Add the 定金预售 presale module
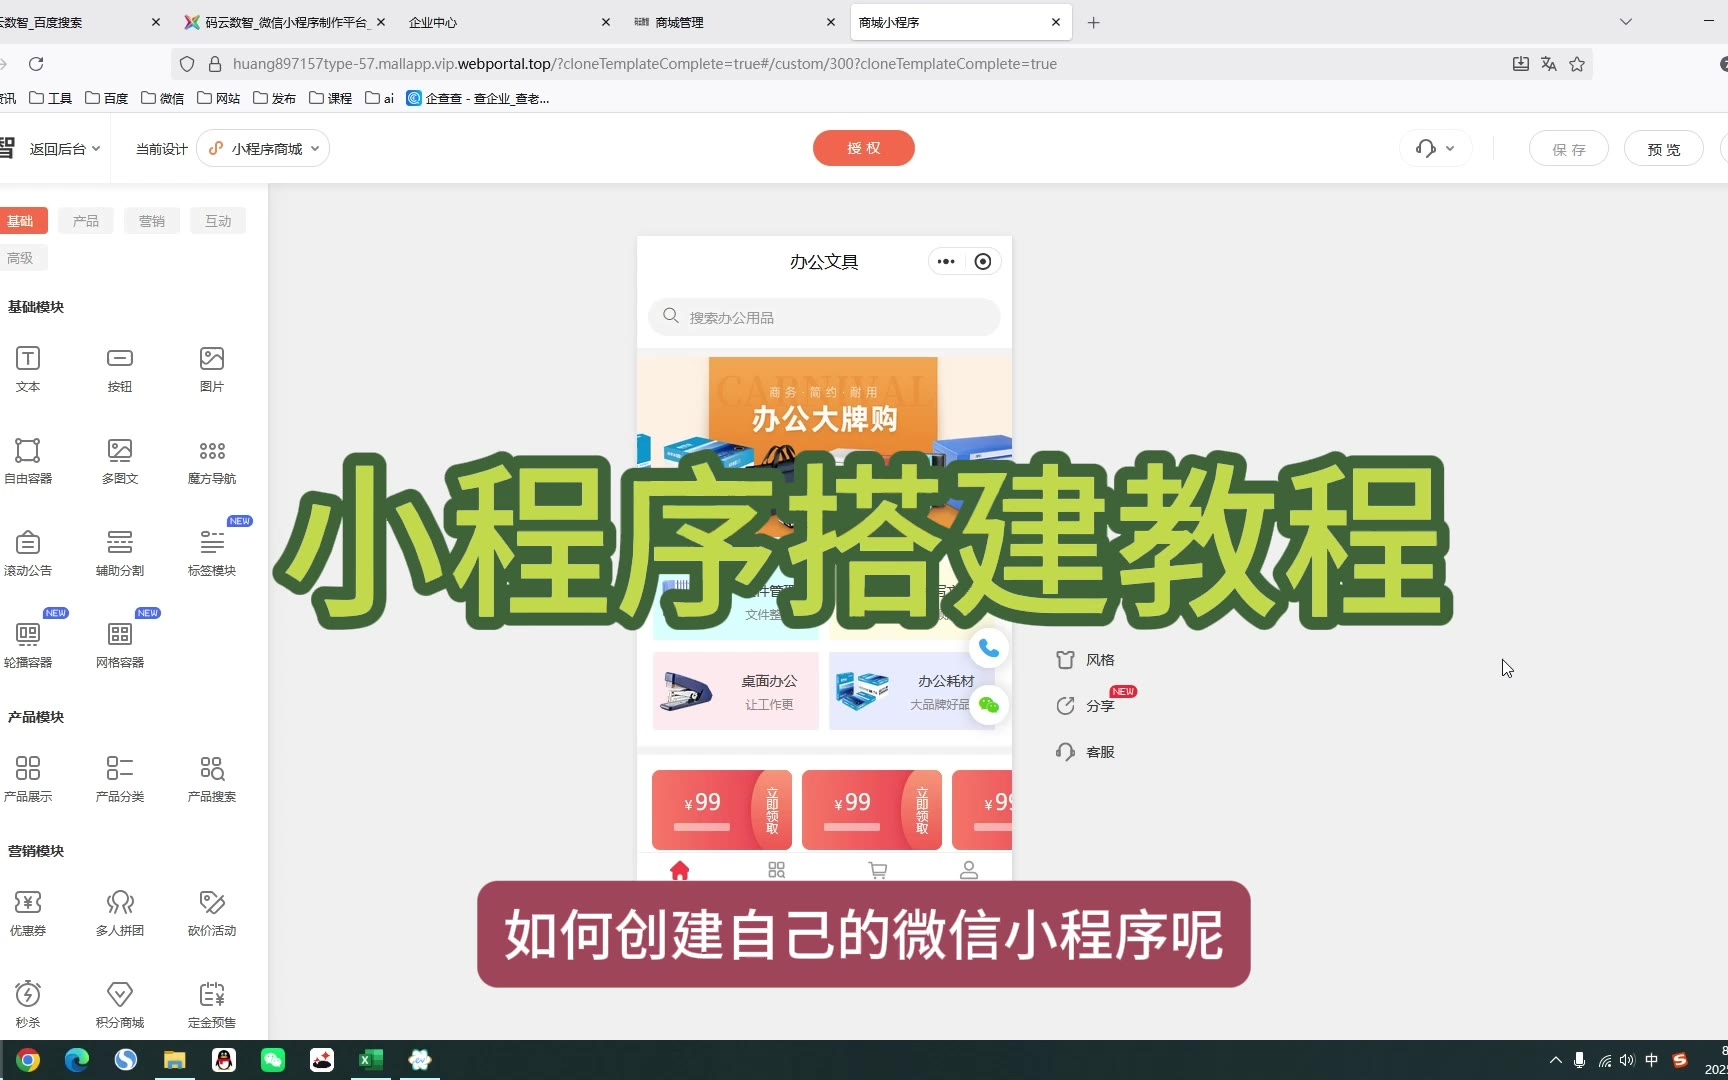 (212, 1005)
